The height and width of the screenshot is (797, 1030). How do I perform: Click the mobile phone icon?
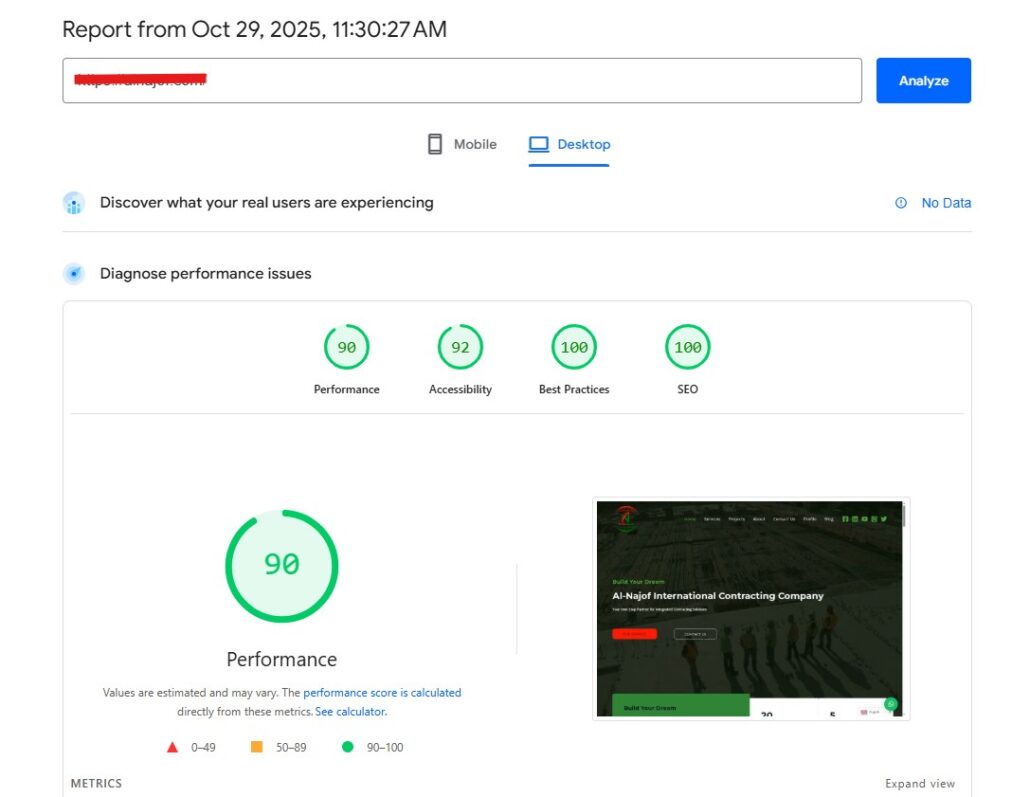tap(435, 144)
